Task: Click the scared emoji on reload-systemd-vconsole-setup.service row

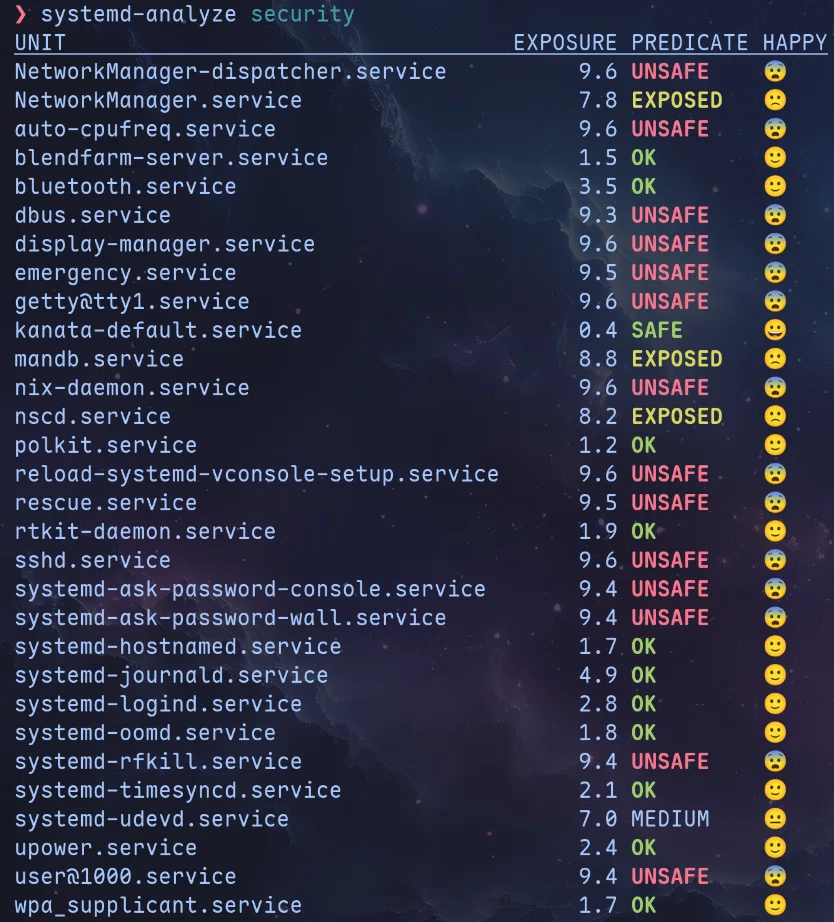Action: tap(775, 474)
